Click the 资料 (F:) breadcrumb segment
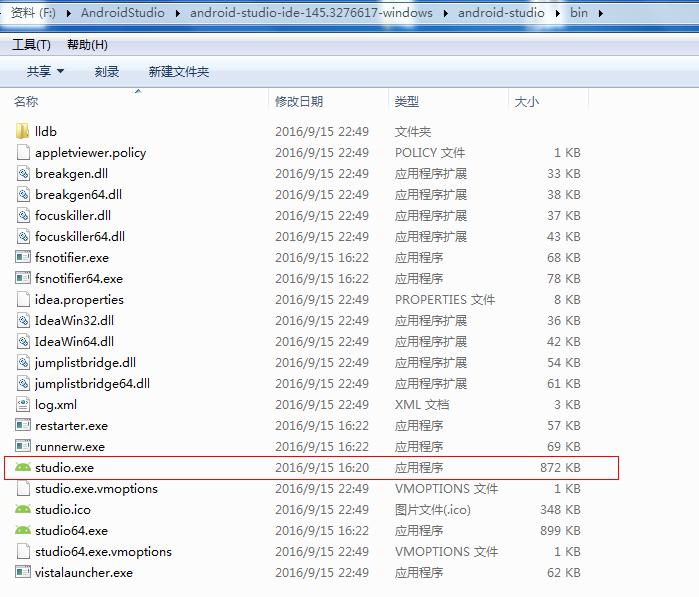 point(33,12)
